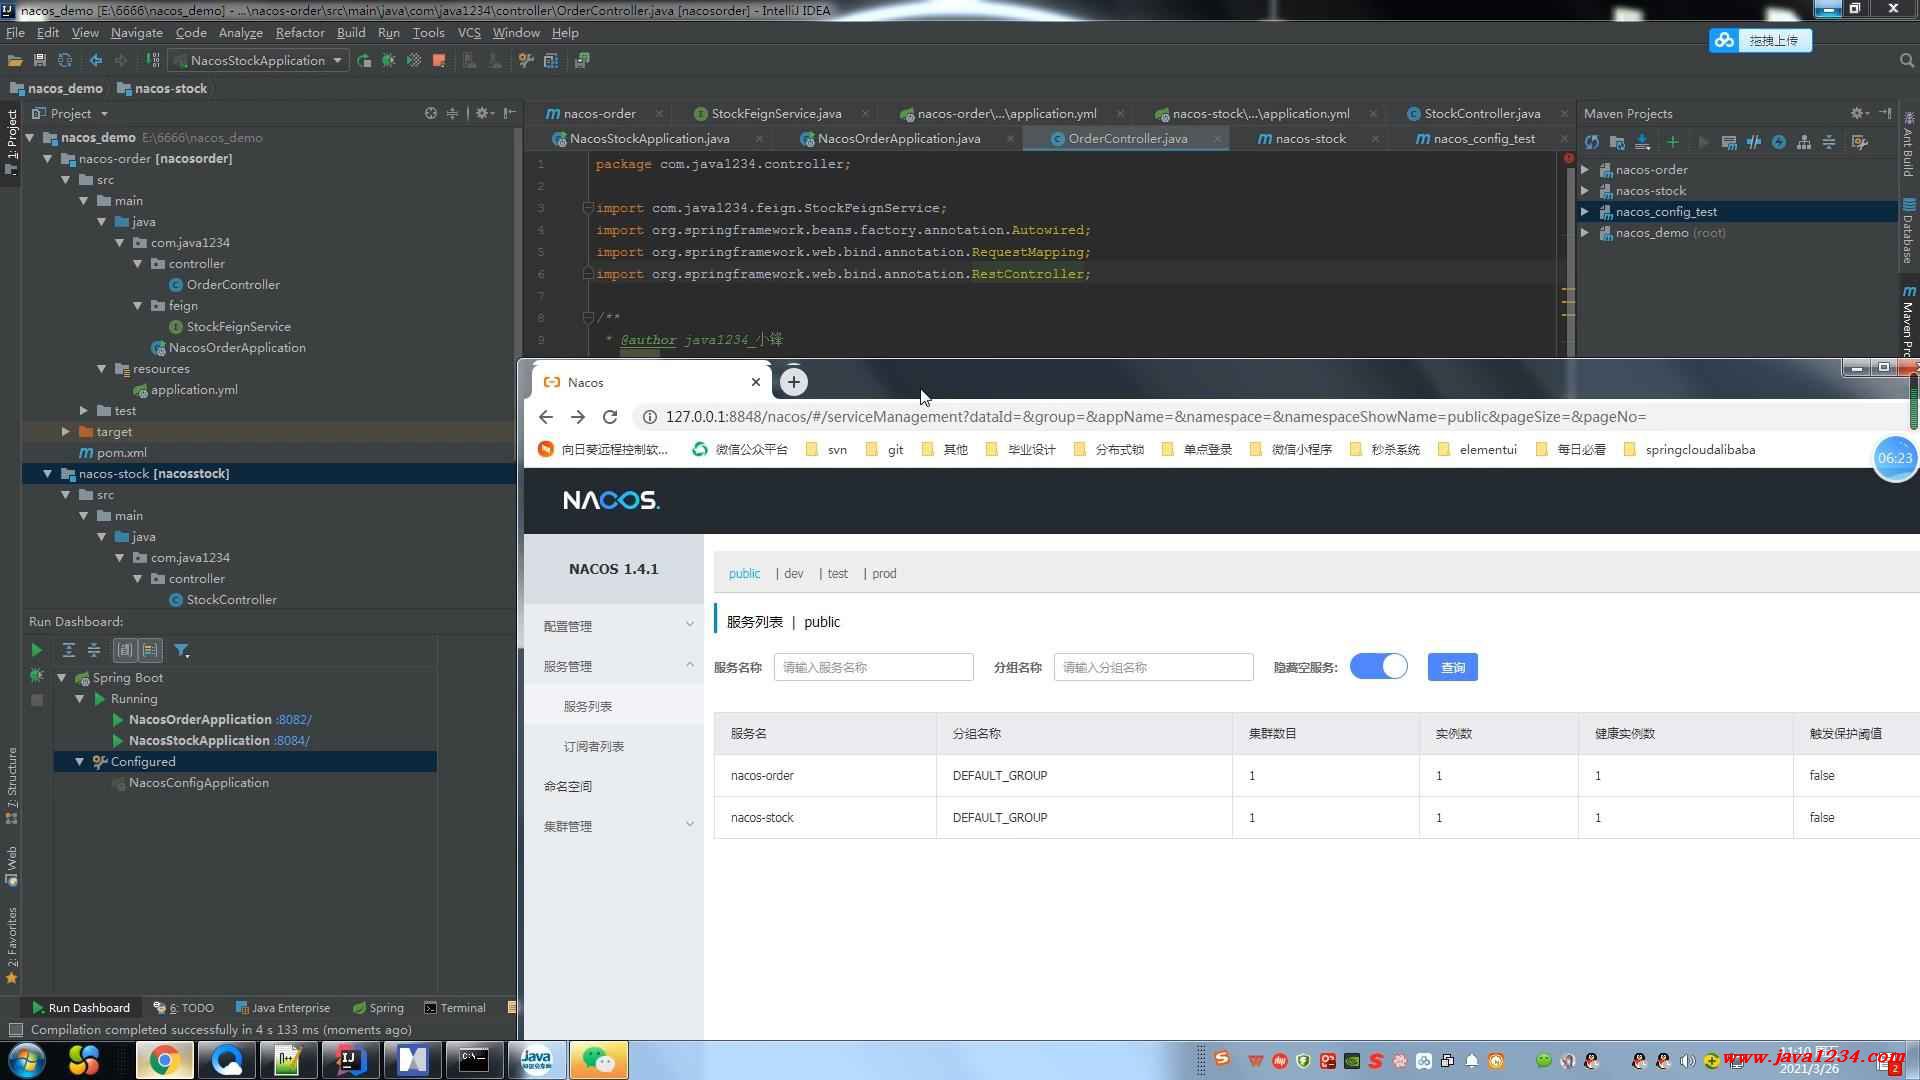Toggle group by status button in Run Dashboard

150,650
